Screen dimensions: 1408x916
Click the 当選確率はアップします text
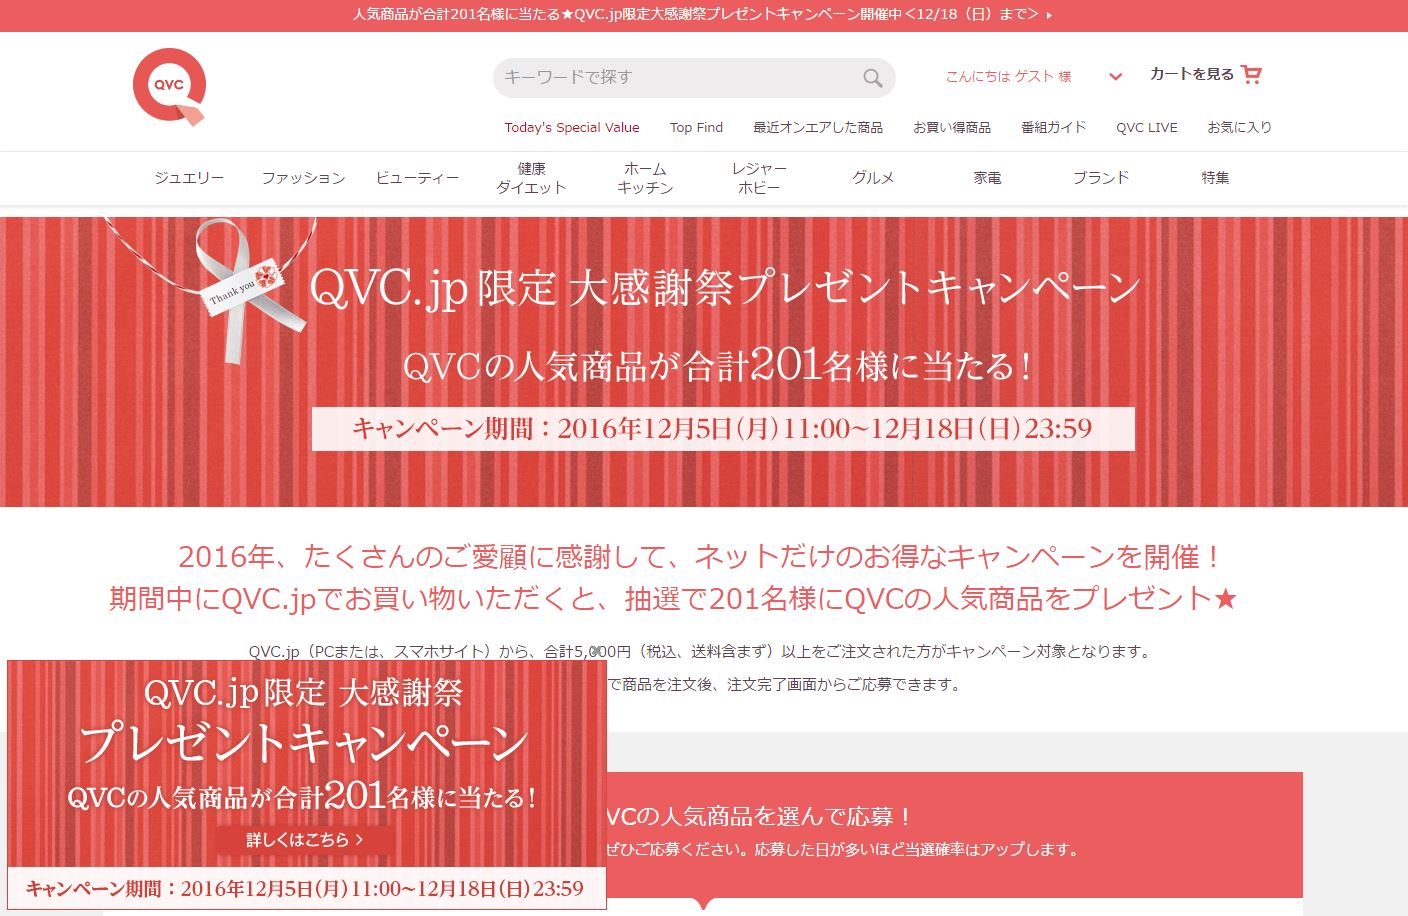[992, 850]
